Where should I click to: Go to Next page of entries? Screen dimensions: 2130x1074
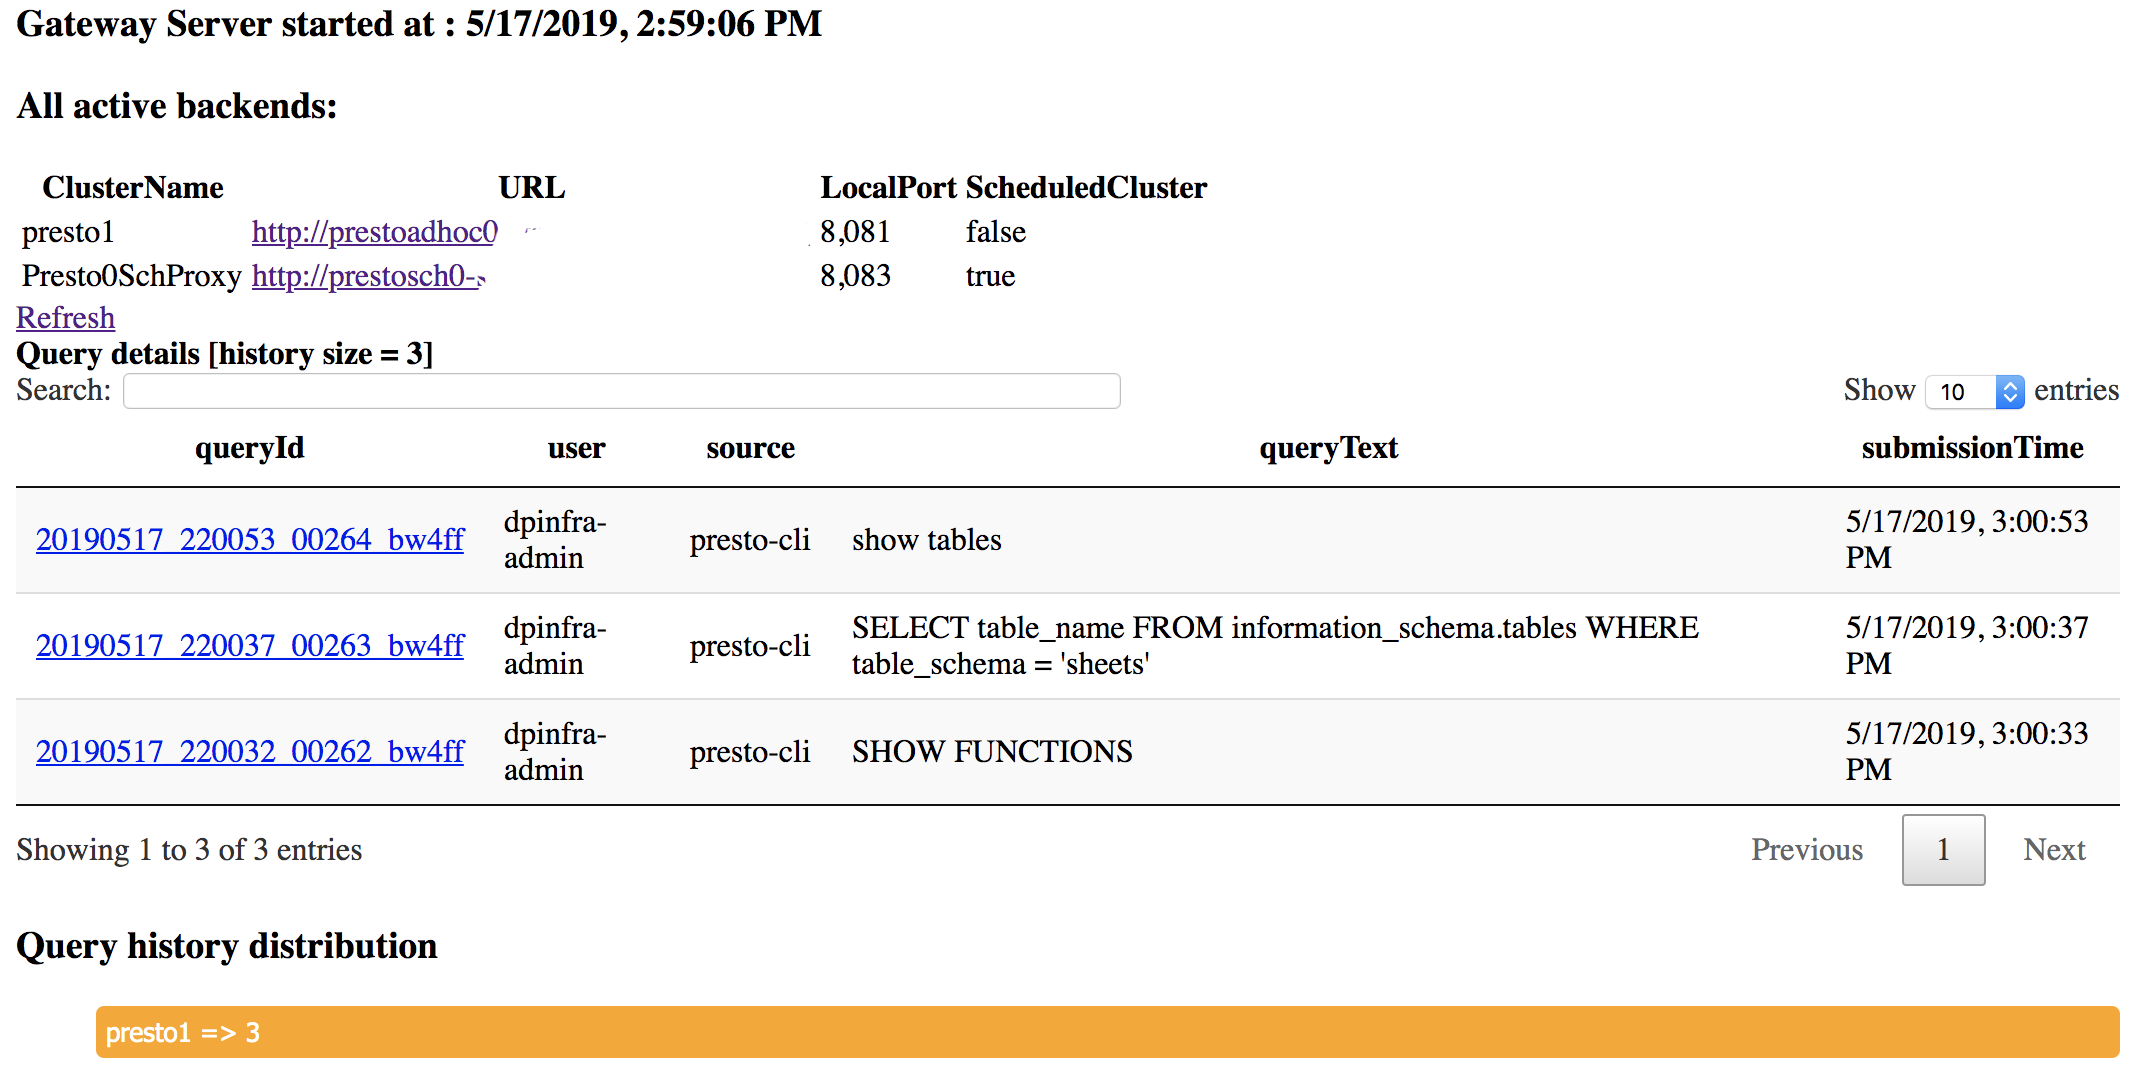pos(2054,850)
